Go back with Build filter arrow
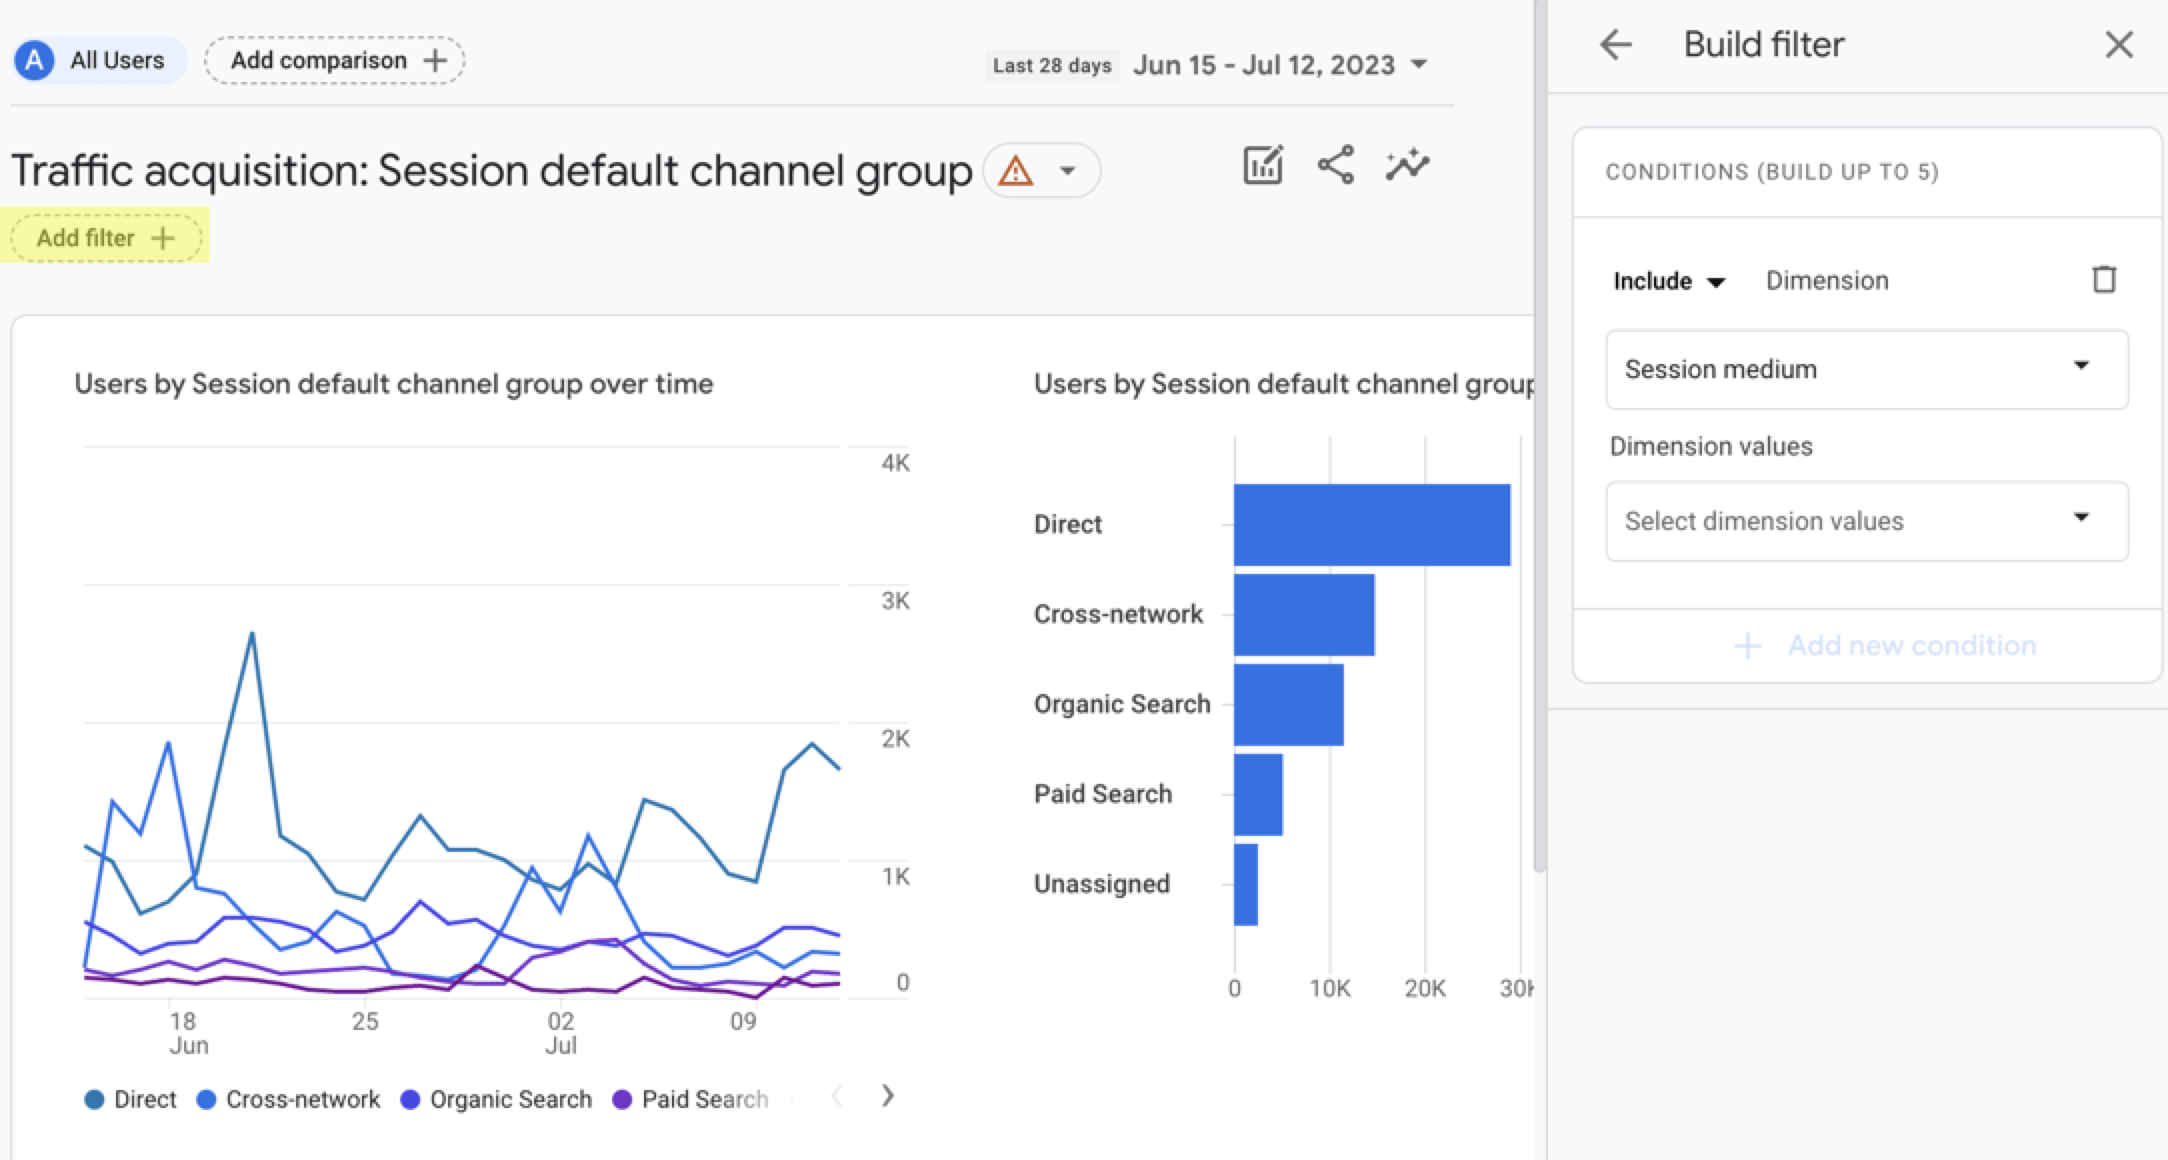The width and height of the screenshot is (2168, 1160). pos(1616,44)
